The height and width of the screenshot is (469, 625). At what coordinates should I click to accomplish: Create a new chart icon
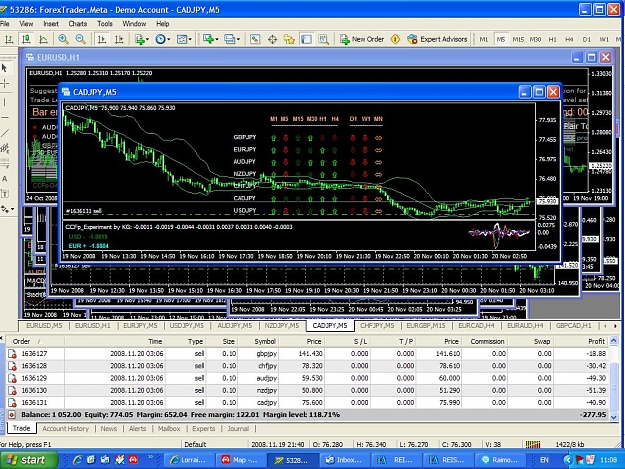click(208, 39)
